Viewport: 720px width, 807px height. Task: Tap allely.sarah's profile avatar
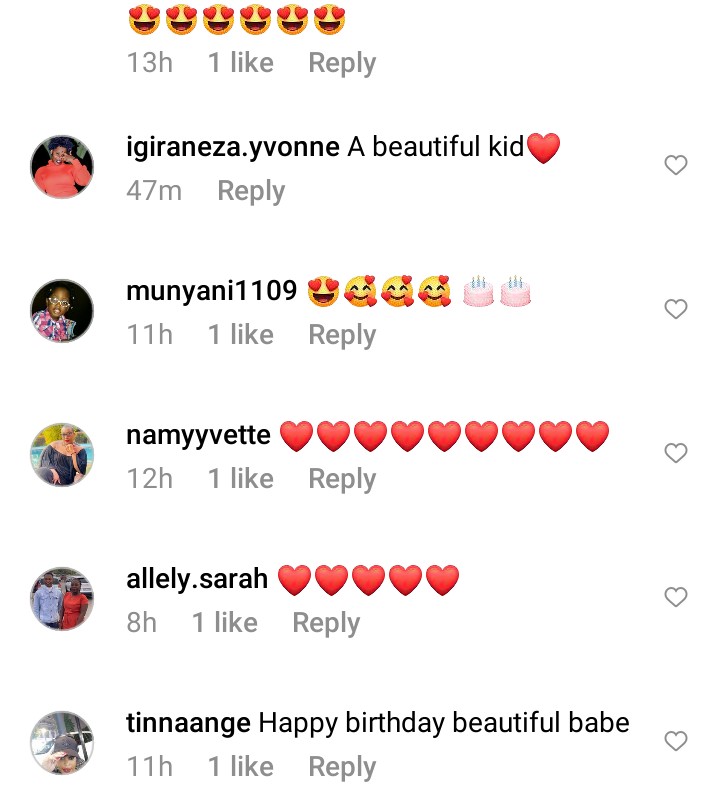pyautogui.click(x=62, y=598)
